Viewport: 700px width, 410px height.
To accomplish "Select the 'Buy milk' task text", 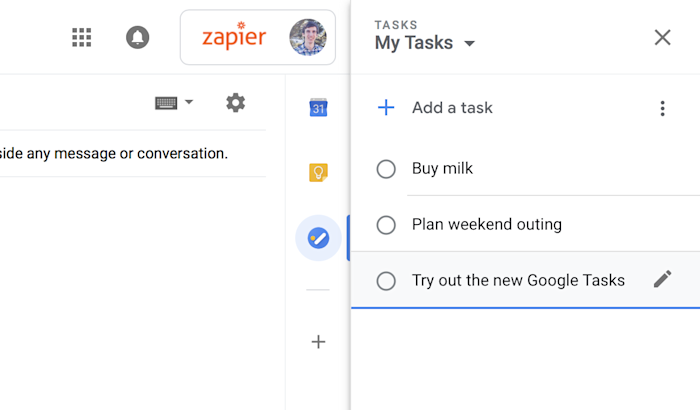I will 443,169.
